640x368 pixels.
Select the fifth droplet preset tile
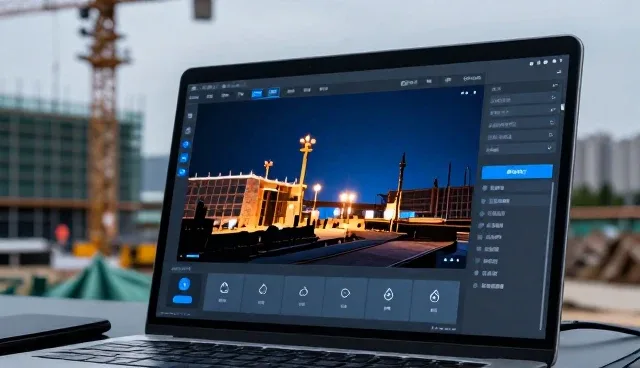pyautogui.click(x=389, y=299)
